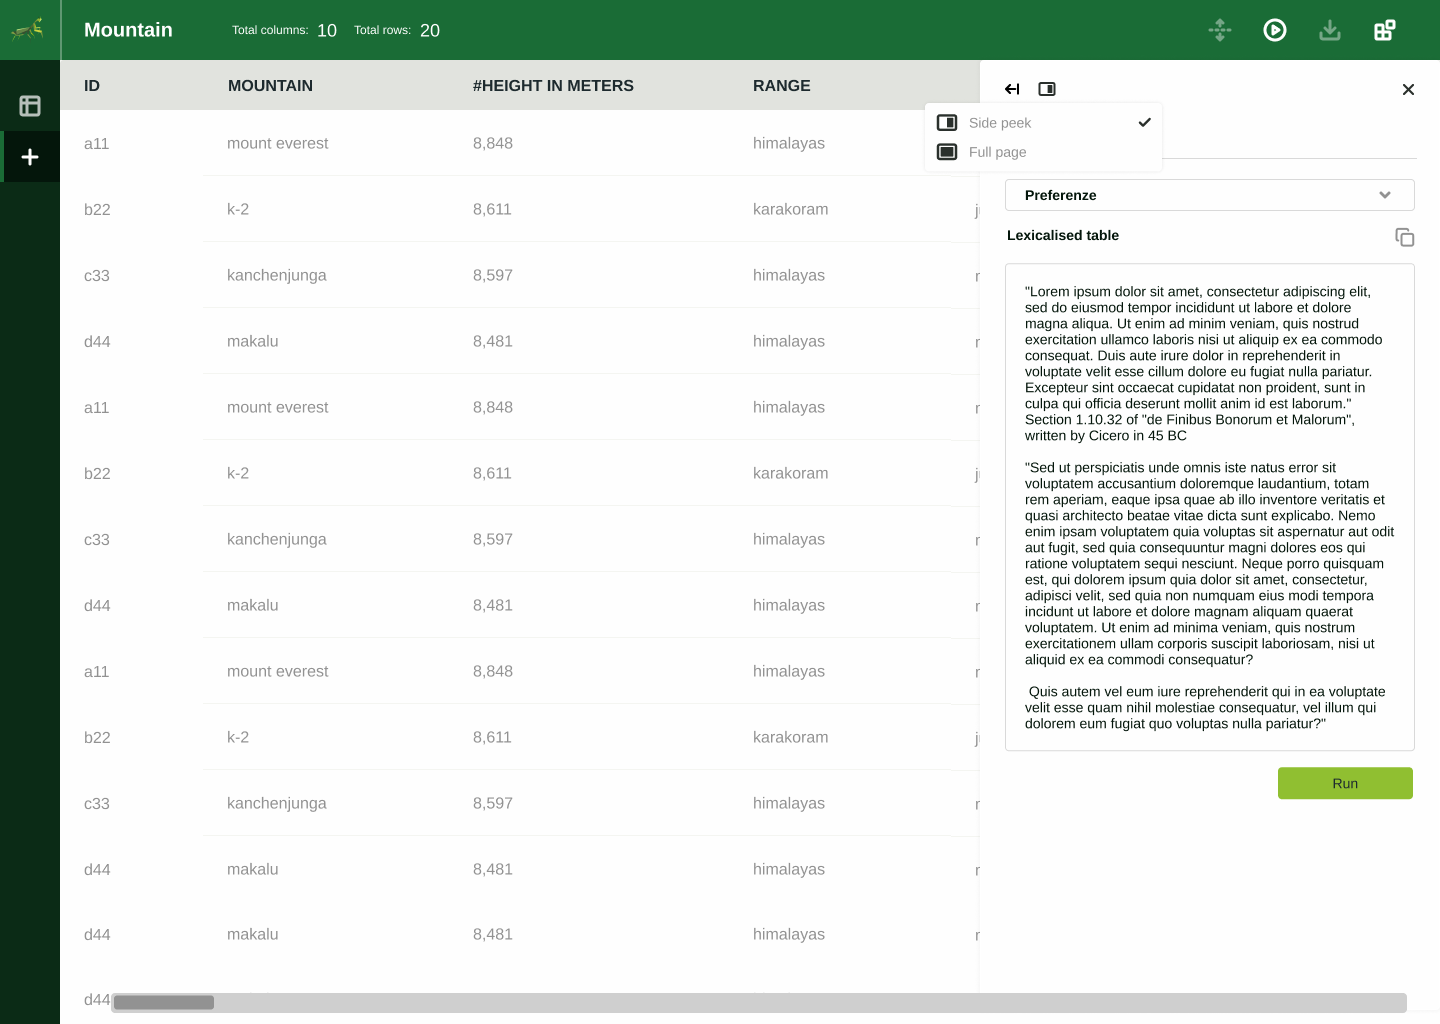
Task: Switch to the Full page option
Action: tap(1044, 152)
